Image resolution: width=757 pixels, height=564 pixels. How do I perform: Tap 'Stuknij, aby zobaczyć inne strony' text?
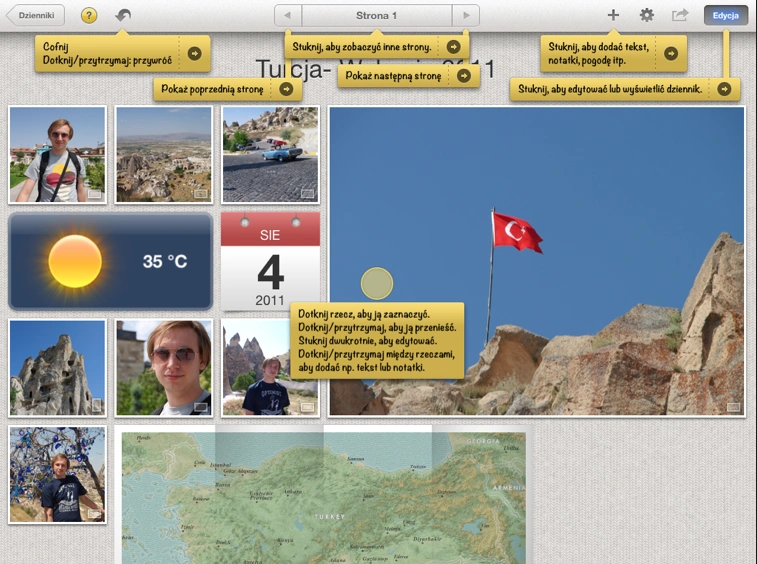pyautogui.click(x=362, y=47)
